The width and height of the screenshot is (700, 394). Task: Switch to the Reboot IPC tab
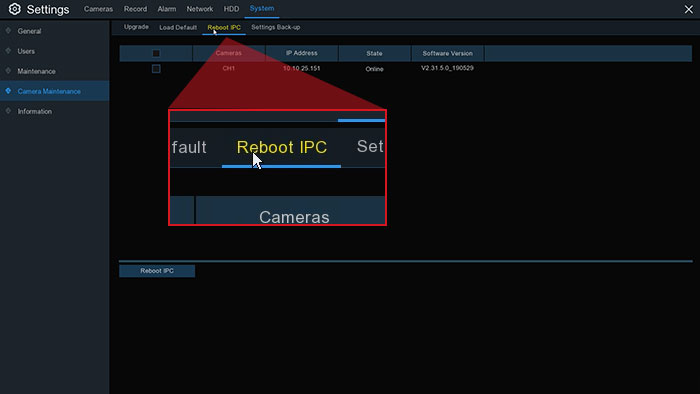pos(224,28)
